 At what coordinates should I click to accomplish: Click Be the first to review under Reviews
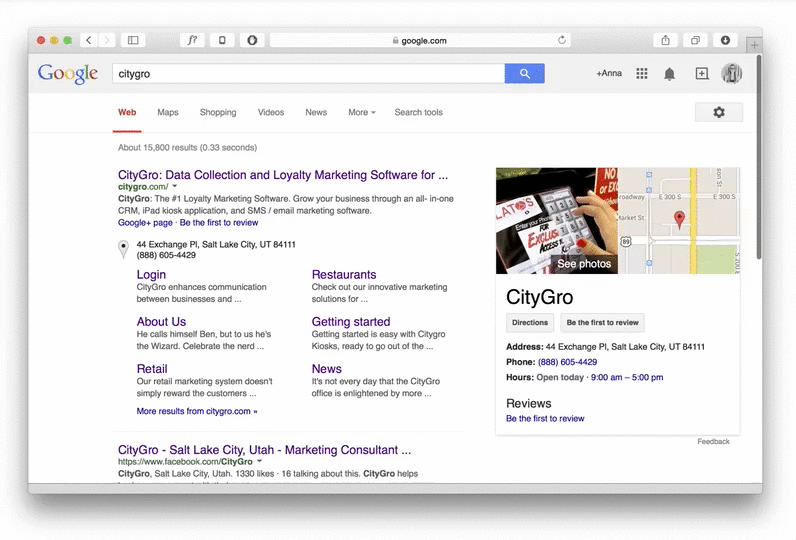545,418
